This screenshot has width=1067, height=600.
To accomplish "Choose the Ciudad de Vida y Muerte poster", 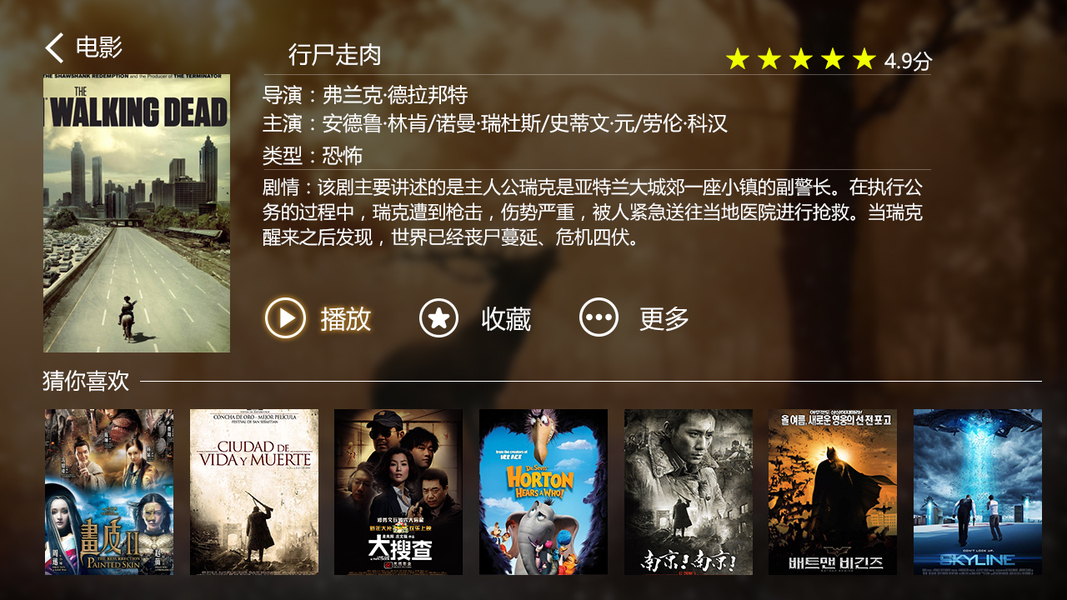I will (254, 492).
